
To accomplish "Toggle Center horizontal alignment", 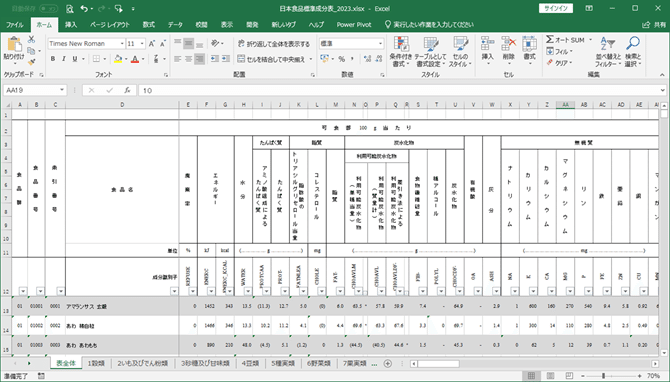I will click(x=188, y=59).
